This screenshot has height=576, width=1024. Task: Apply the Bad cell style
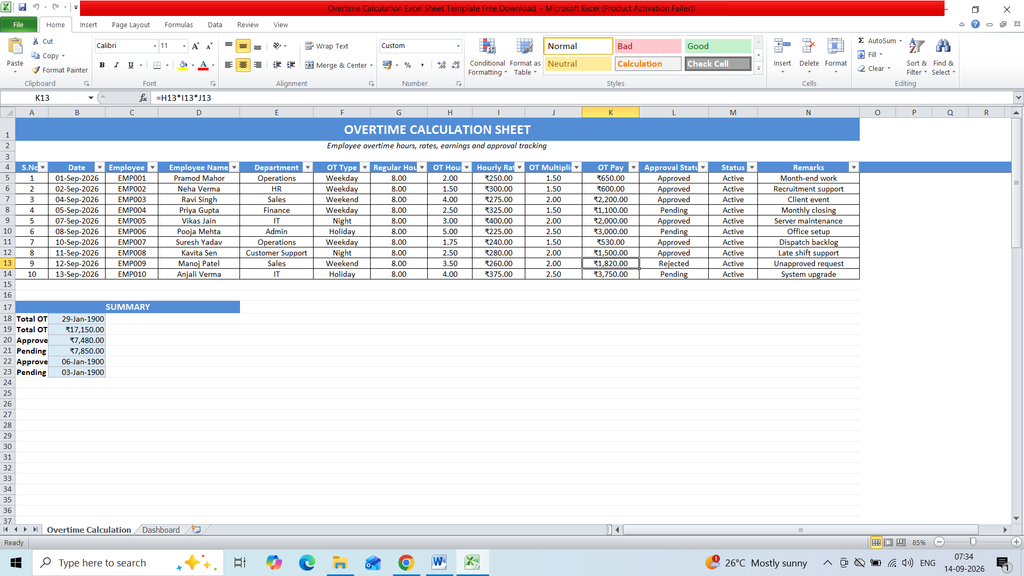[647, 46]
